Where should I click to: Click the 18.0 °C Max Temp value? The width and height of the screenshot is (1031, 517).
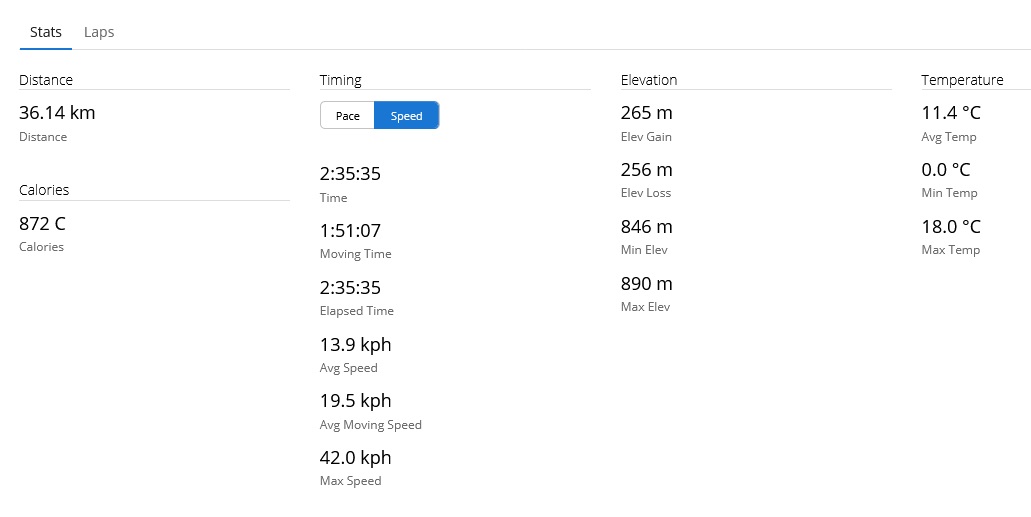[950, 227]
